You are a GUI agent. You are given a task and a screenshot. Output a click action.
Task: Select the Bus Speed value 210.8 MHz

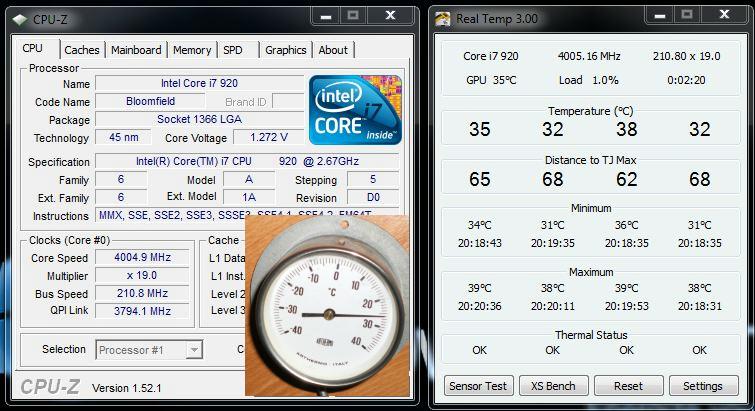pyautogui.click(x=143, y=293)
